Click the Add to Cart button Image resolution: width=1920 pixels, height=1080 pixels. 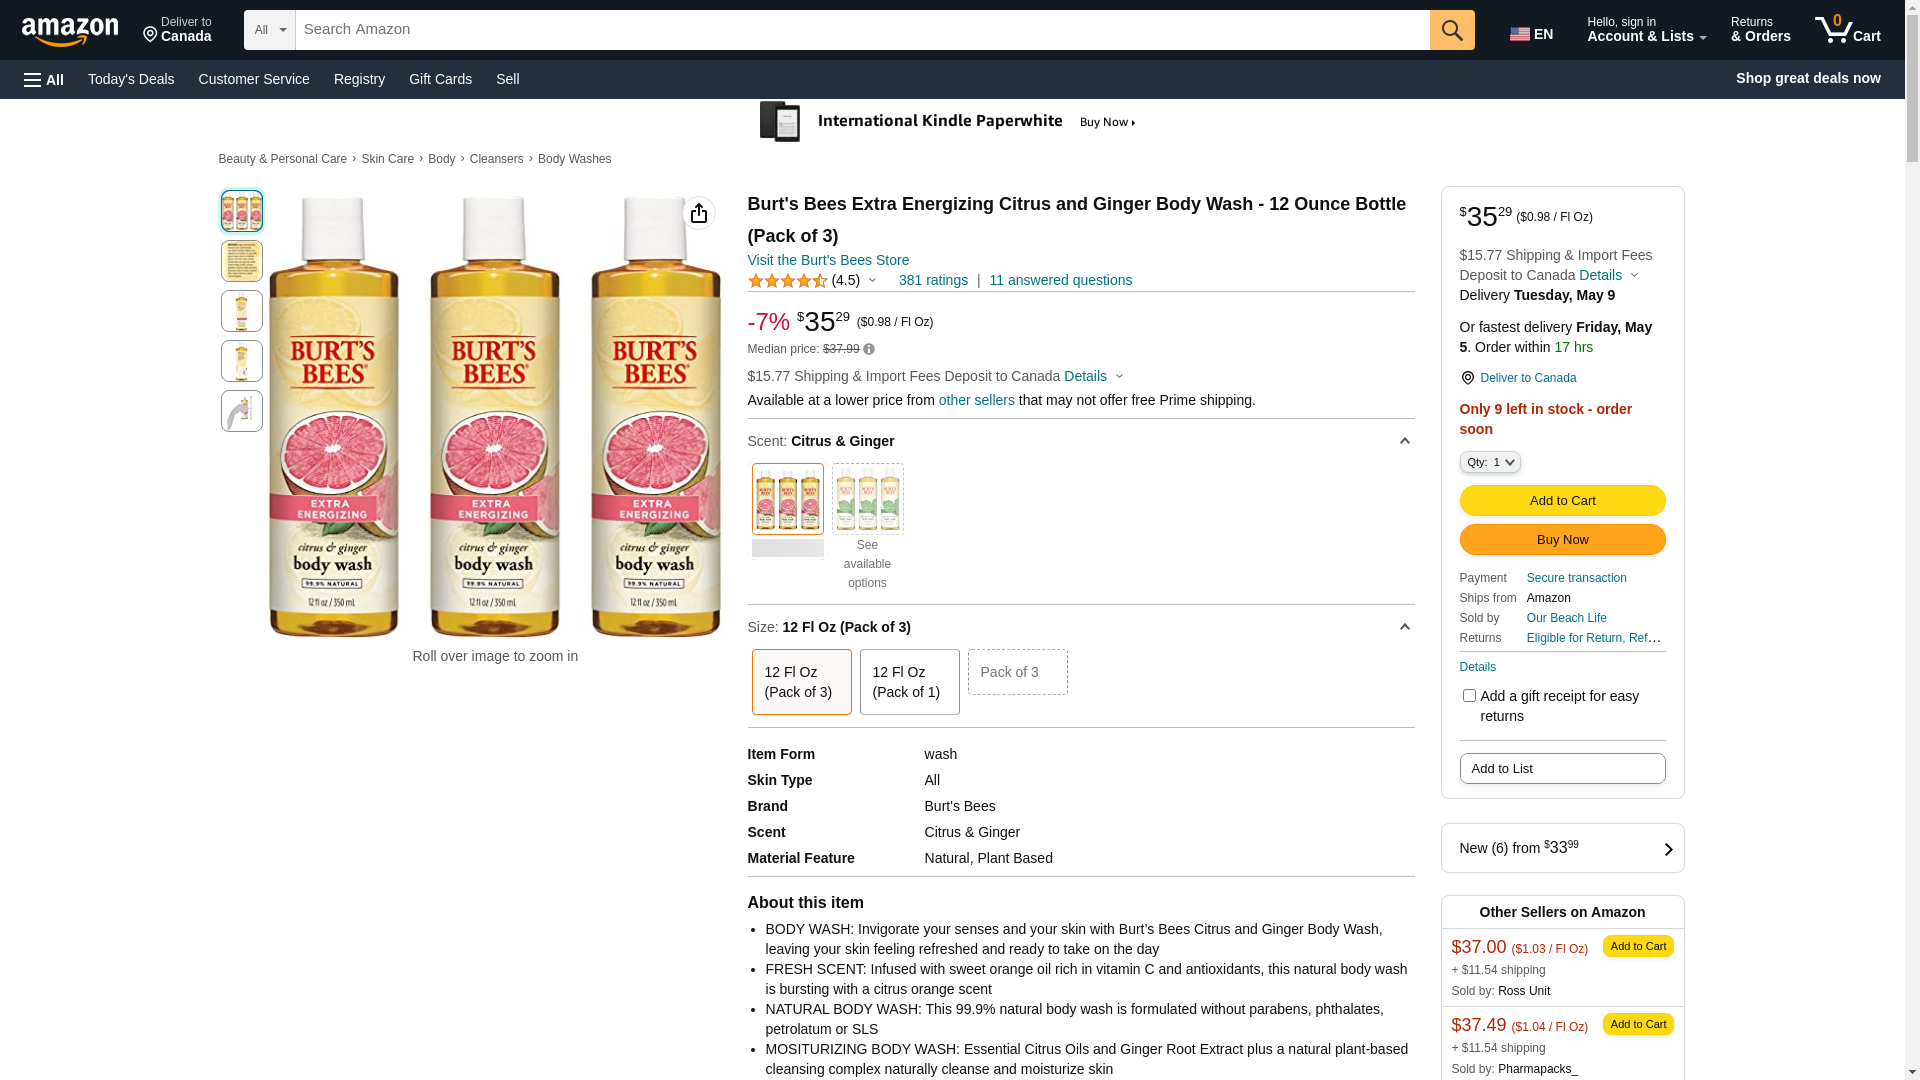[1562, 500]
